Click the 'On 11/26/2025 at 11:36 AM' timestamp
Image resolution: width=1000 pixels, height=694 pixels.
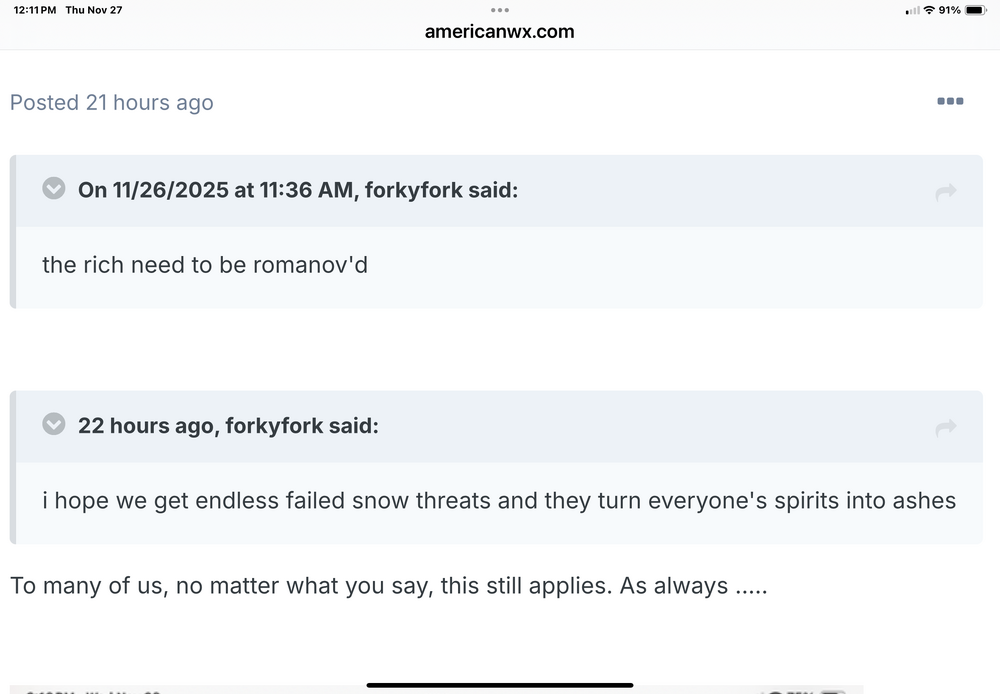pyautogui.click(x=217, y=190)
